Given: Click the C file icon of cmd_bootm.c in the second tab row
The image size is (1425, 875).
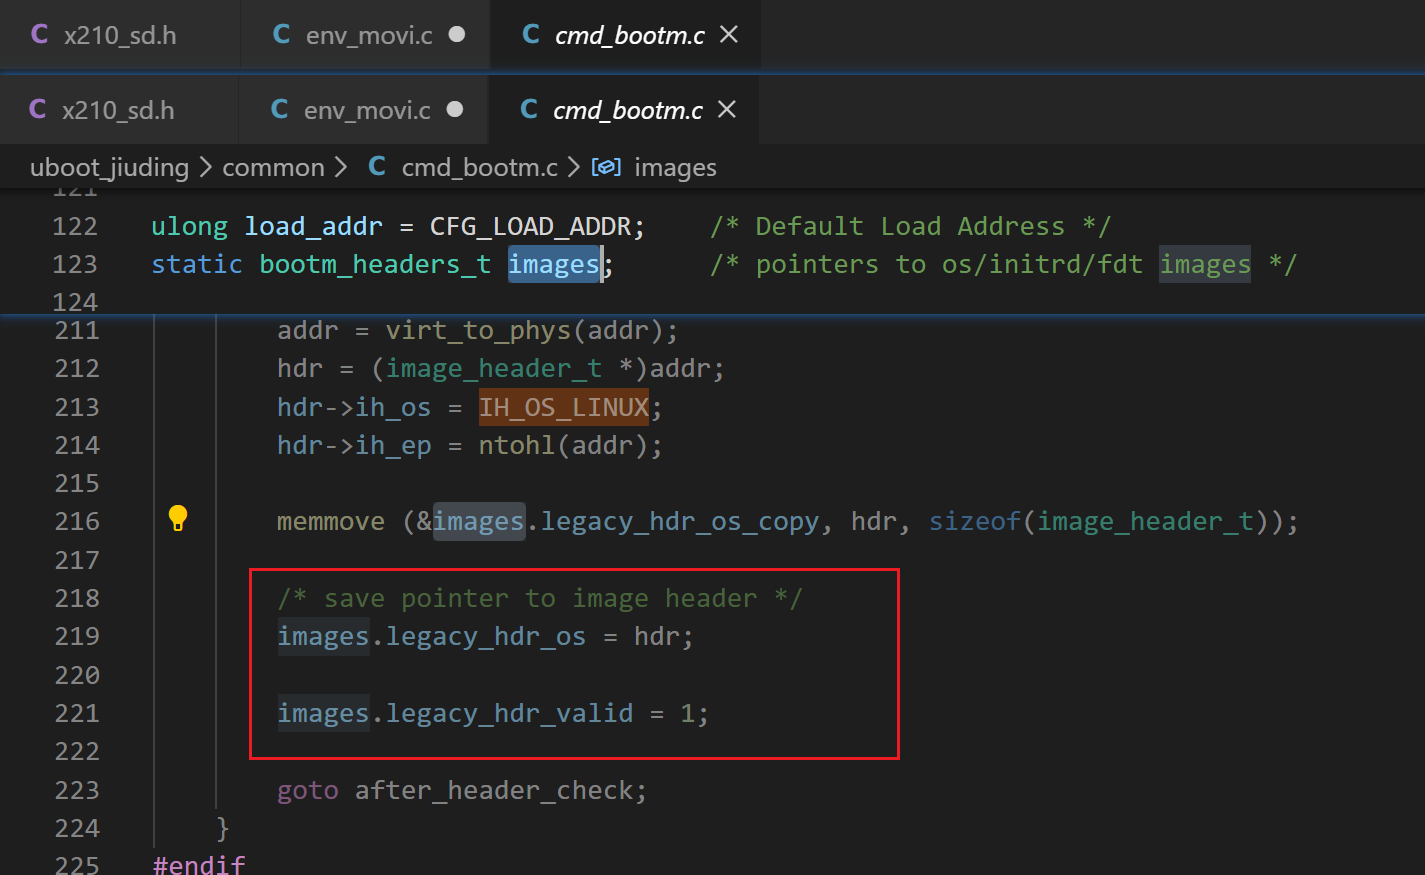Looking at the screenshot, I should [x=529, y=110].
